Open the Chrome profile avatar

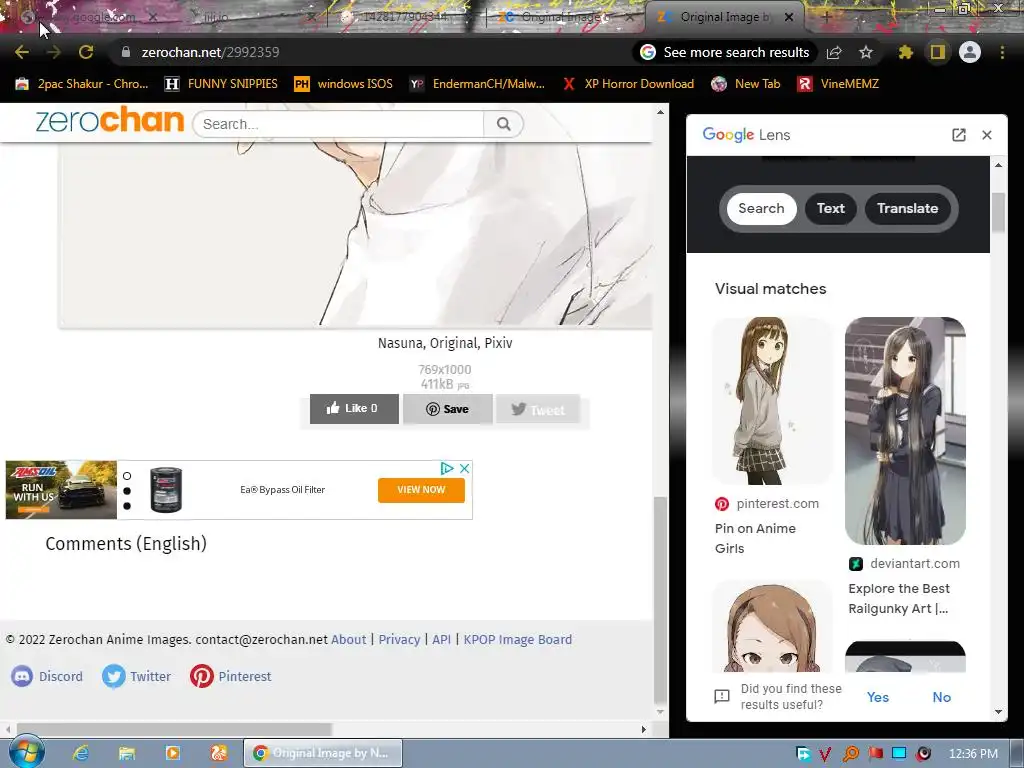[970, 52]
